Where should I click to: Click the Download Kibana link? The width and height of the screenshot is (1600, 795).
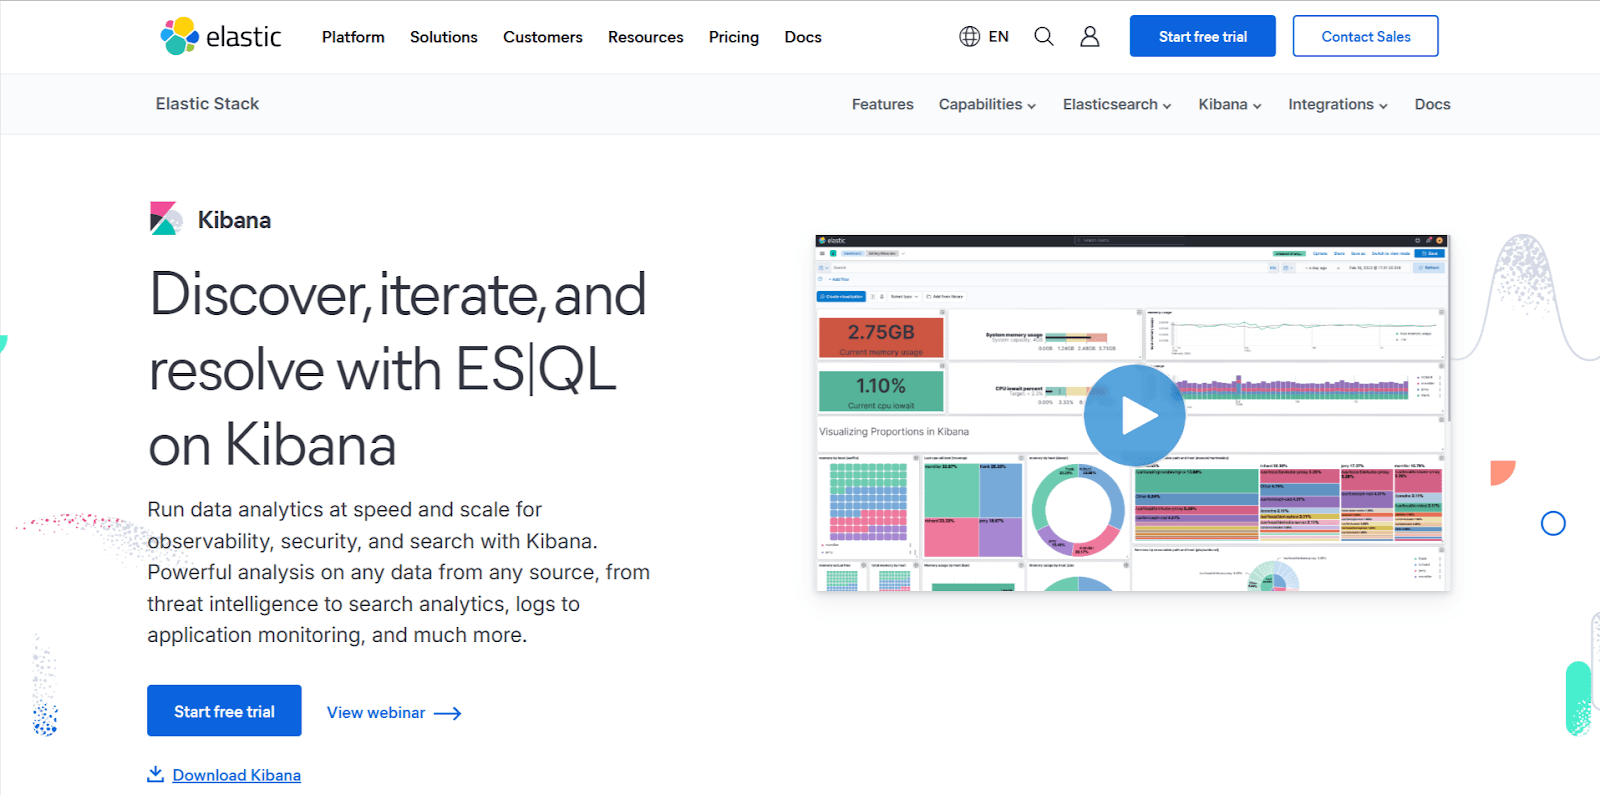(x=237, y=775)
